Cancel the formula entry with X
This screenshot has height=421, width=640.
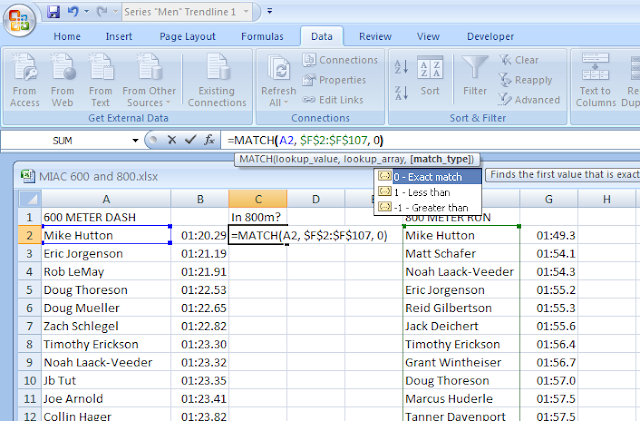coord(172,140)
